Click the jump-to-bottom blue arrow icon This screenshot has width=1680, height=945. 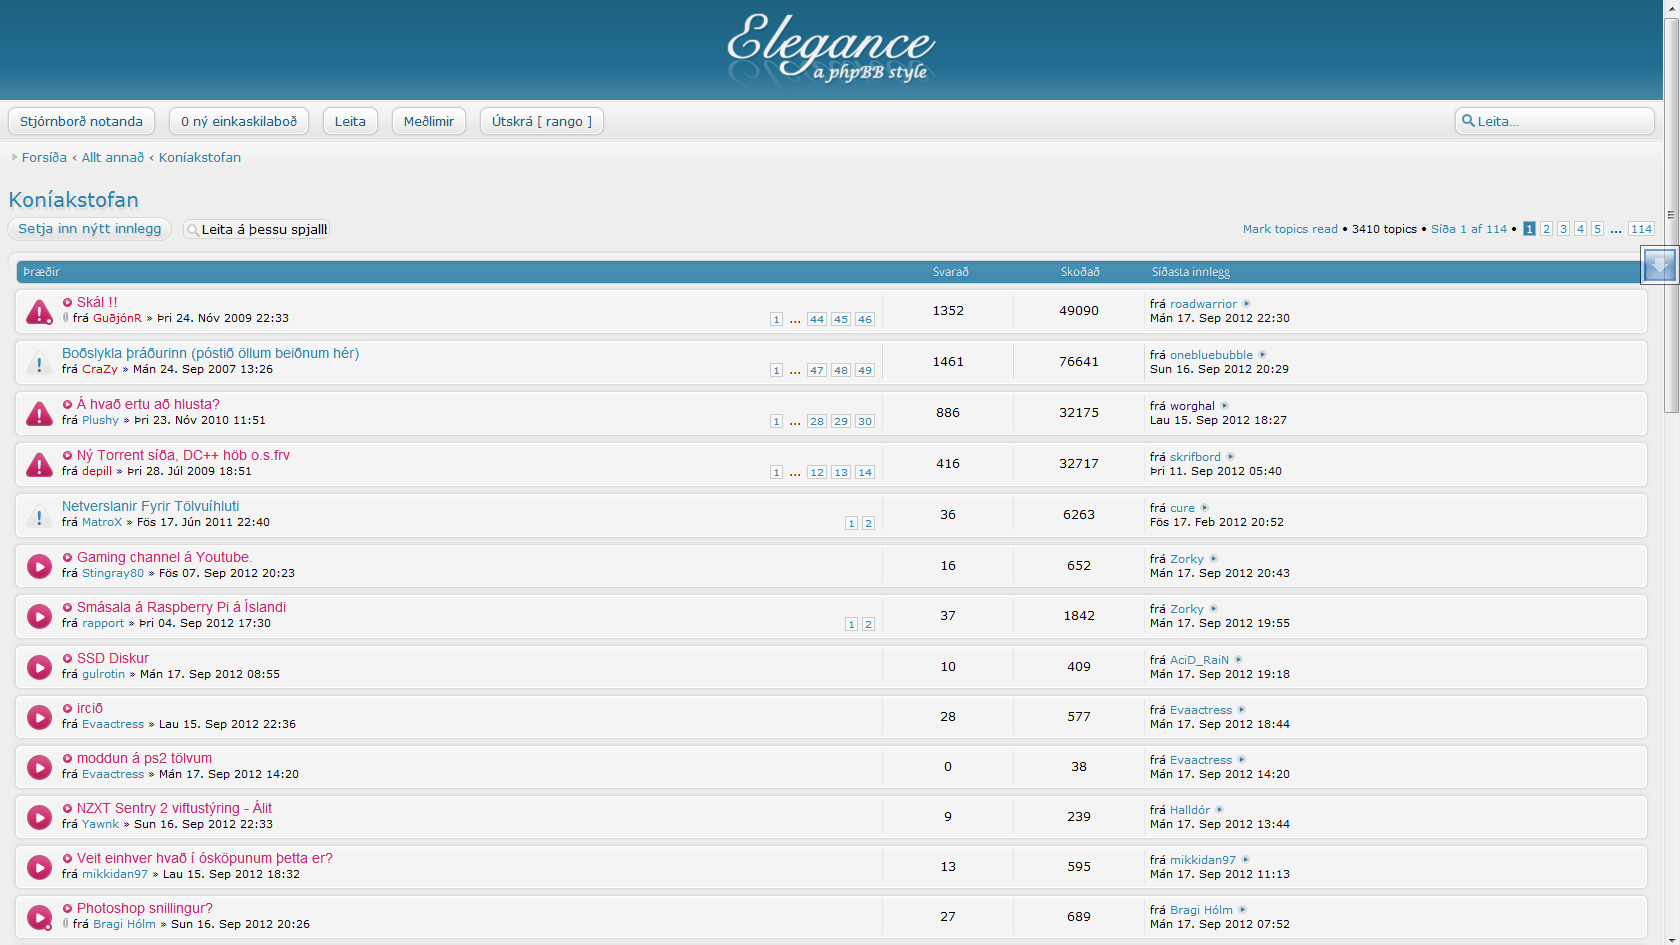pyautogui.click(x=1659, y=264)
